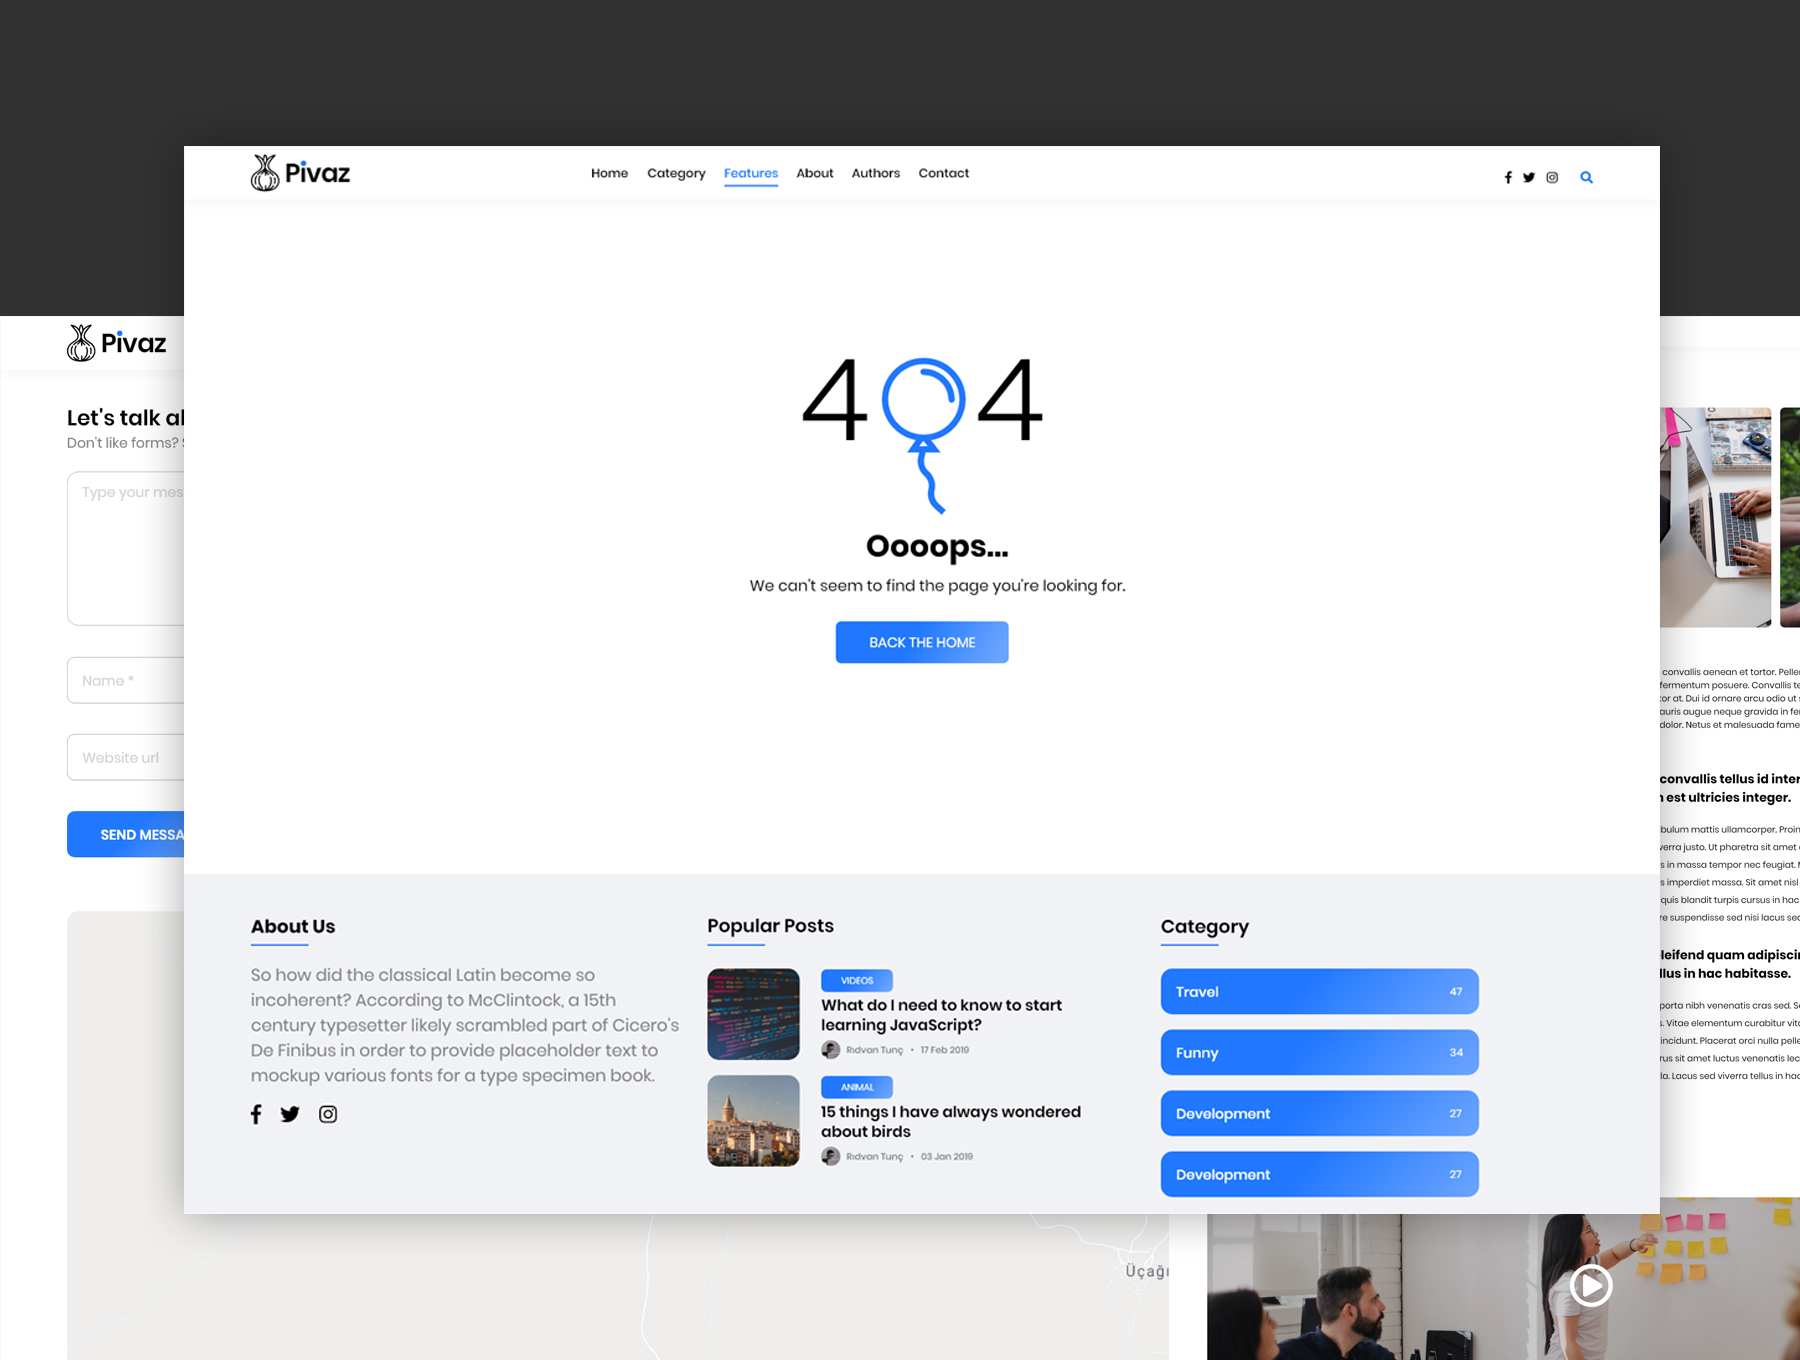This screenshot has height=1360, width=1800.
Task: Click the VIDEOS tag badge
Action: [857, 981]
